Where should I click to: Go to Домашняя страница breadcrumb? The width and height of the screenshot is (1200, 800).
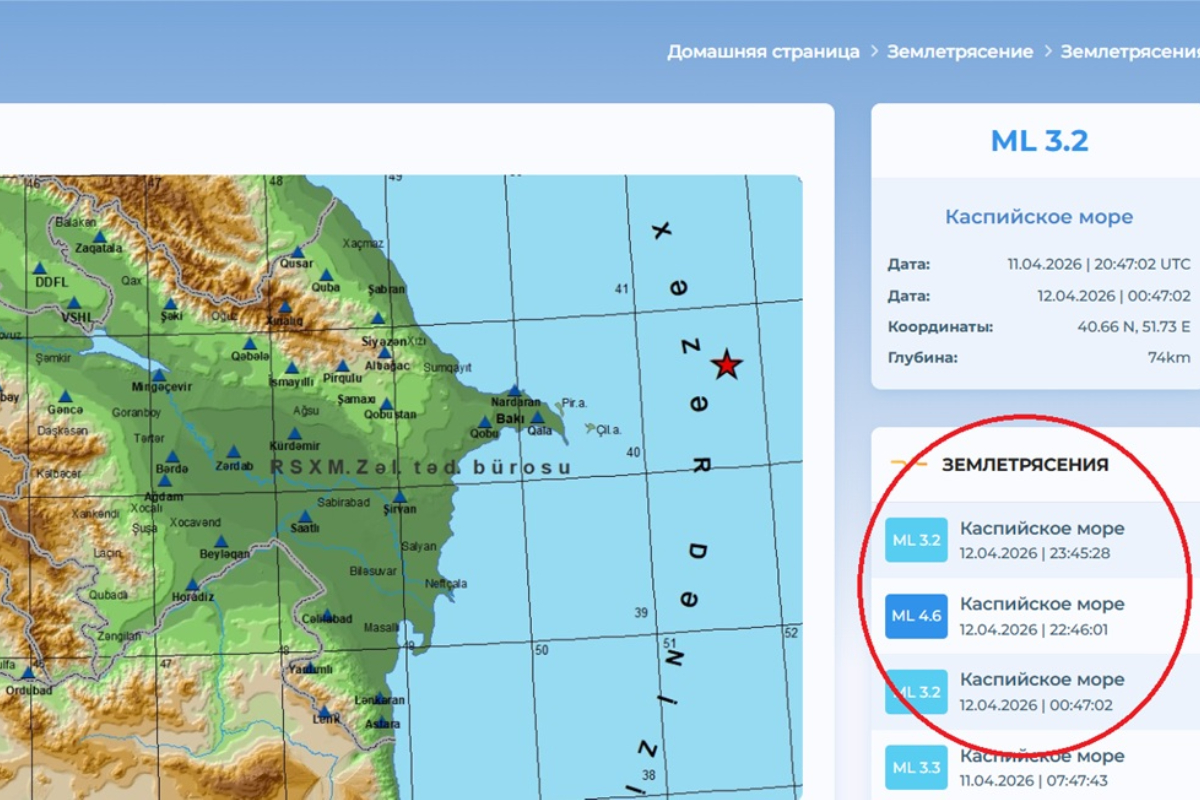763,52
